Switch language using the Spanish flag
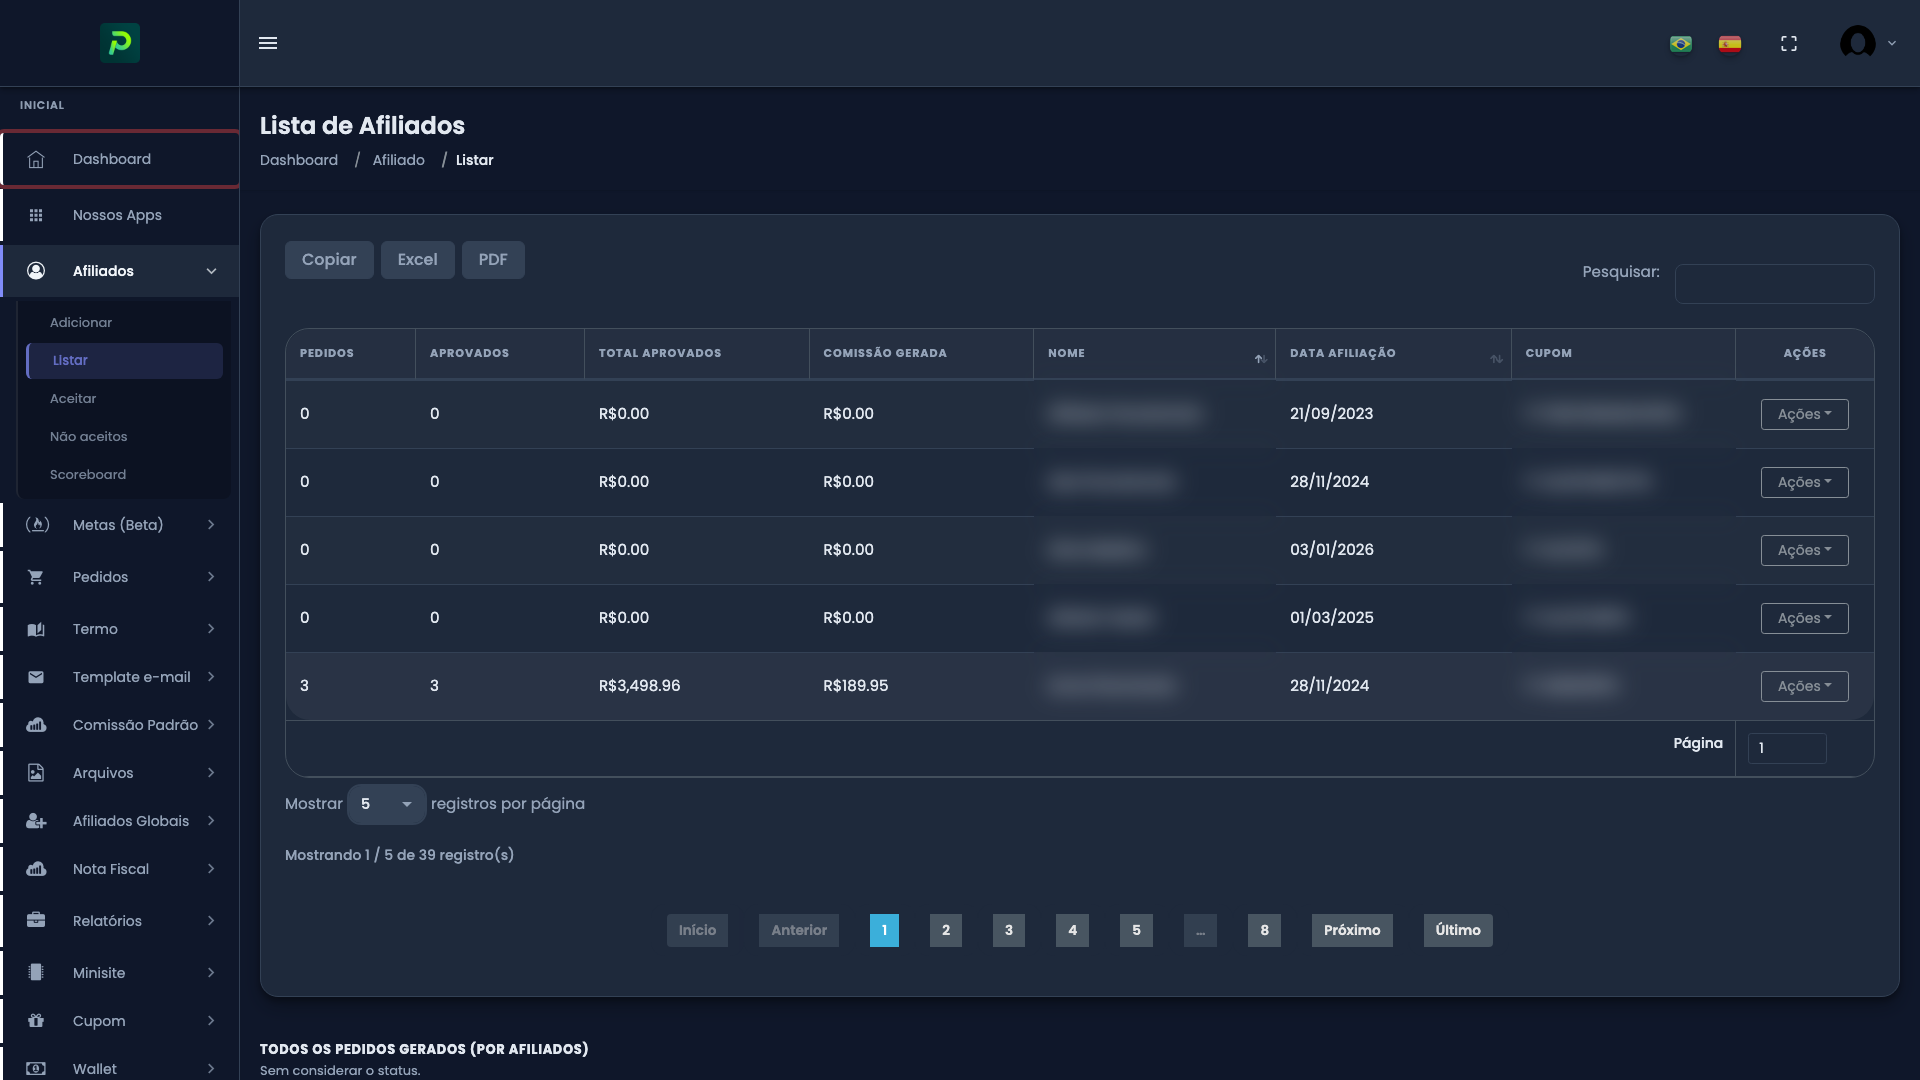 coord(1730,43)
